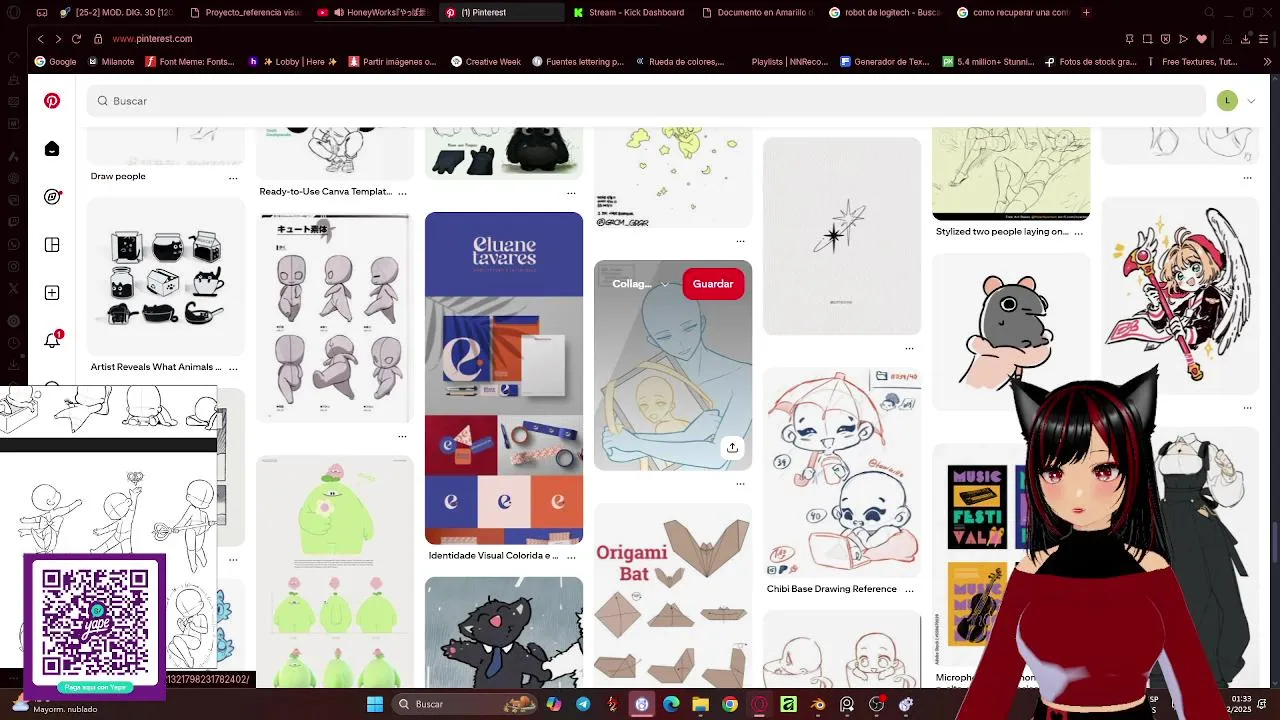The image size is (1280, 720).
Task: Open the profile avatar labeled L
Action: (x=1227, y=101)
